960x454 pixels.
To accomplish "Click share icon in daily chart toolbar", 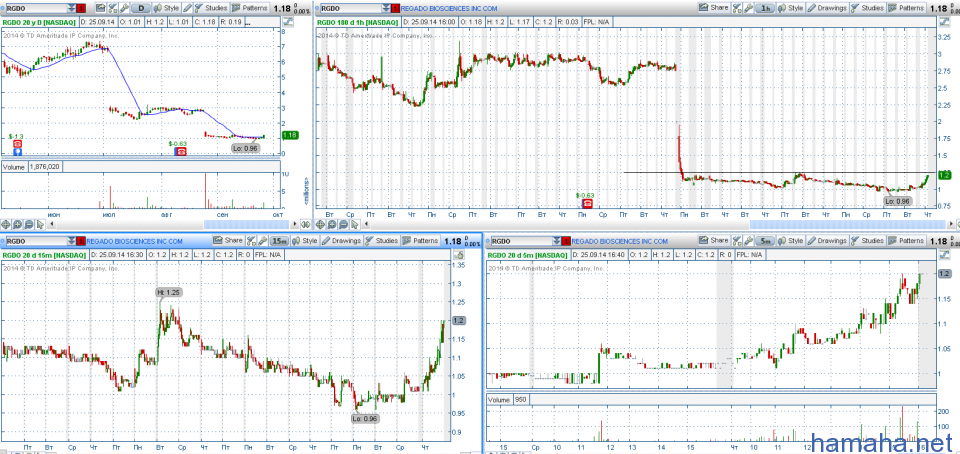I will (100, 8).
